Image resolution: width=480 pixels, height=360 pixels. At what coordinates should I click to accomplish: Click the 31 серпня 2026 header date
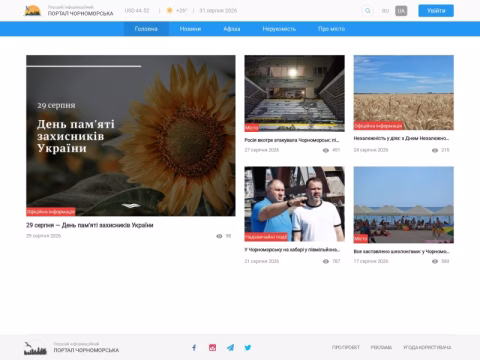click(x=218, y=11)
